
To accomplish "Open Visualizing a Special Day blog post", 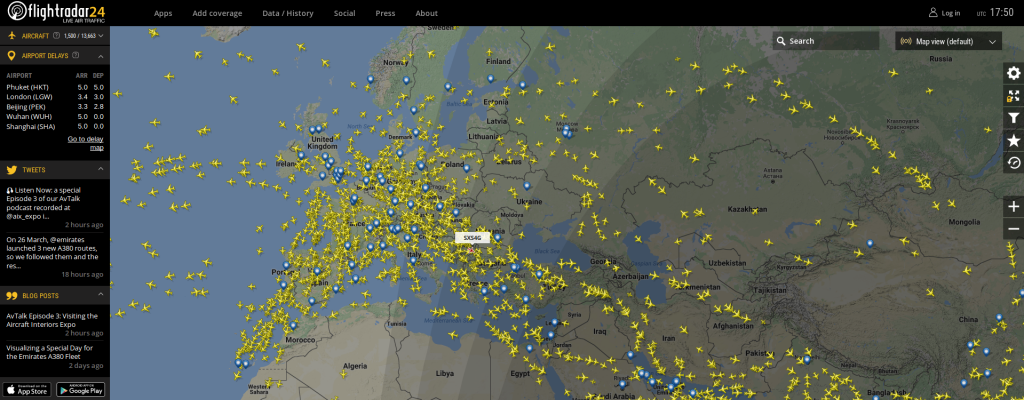I will coord(50,352).
